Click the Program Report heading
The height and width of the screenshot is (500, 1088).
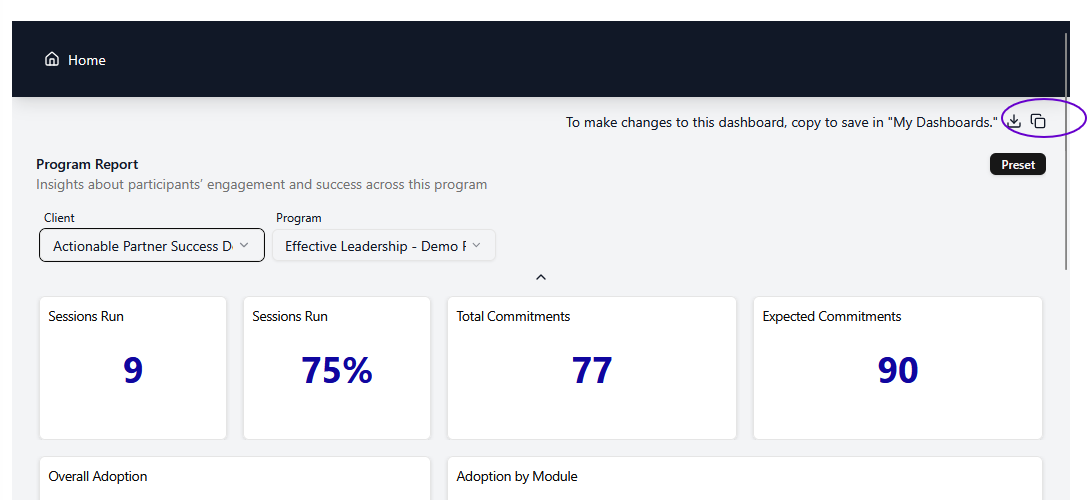pyautogui.click(x=87, y=164)
